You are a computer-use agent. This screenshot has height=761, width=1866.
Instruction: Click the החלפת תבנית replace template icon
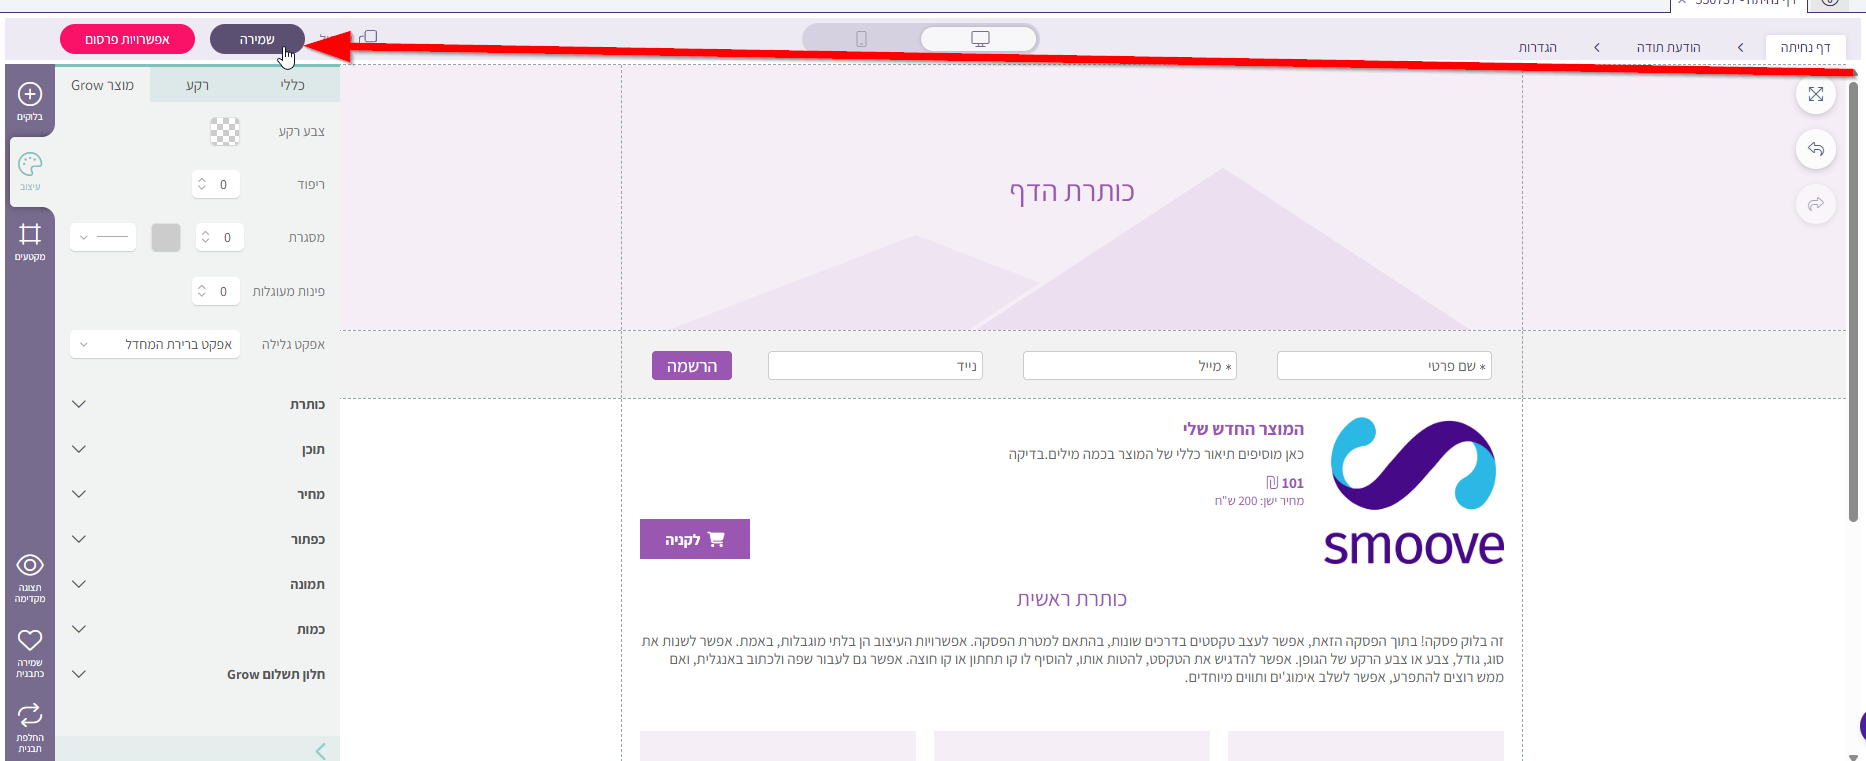pyautogui.click(x=30, y=715)
